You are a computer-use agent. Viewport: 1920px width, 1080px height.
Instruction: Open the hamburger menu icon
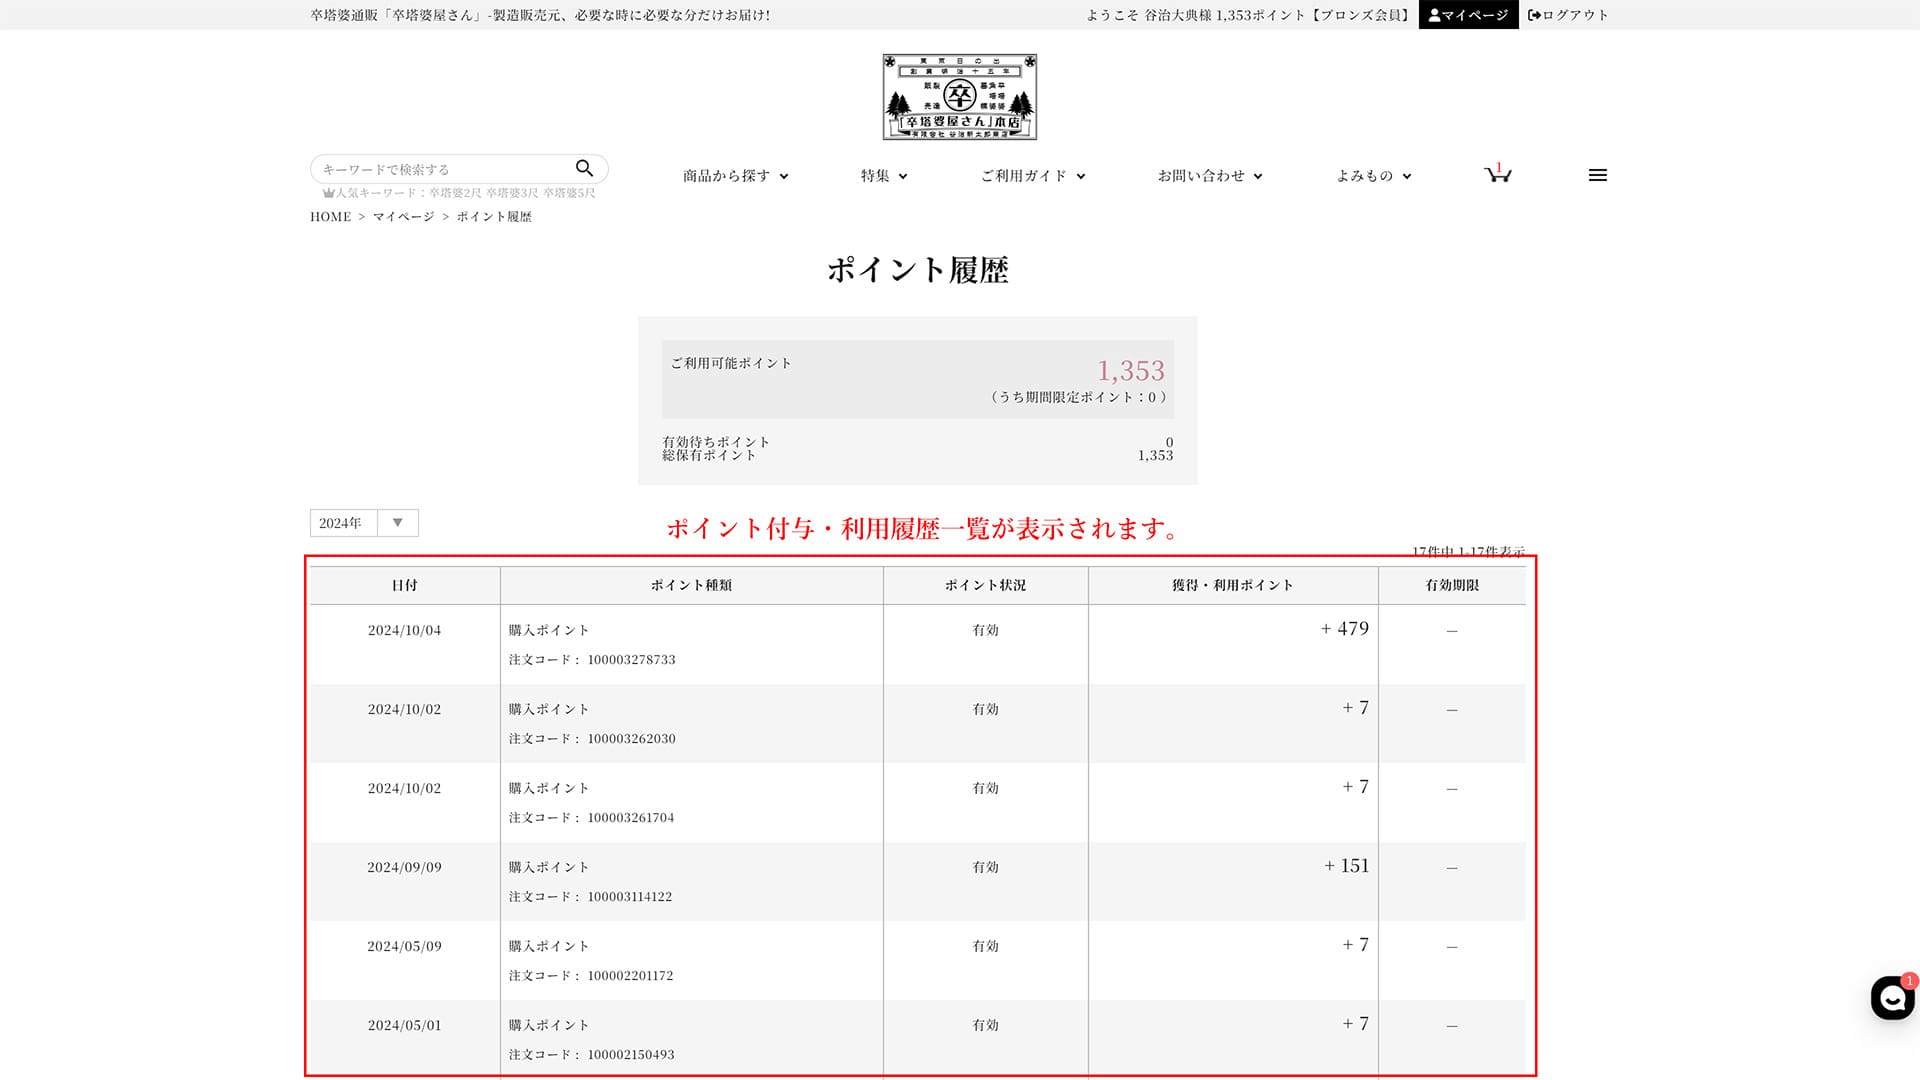click(x=1597, y=175)
